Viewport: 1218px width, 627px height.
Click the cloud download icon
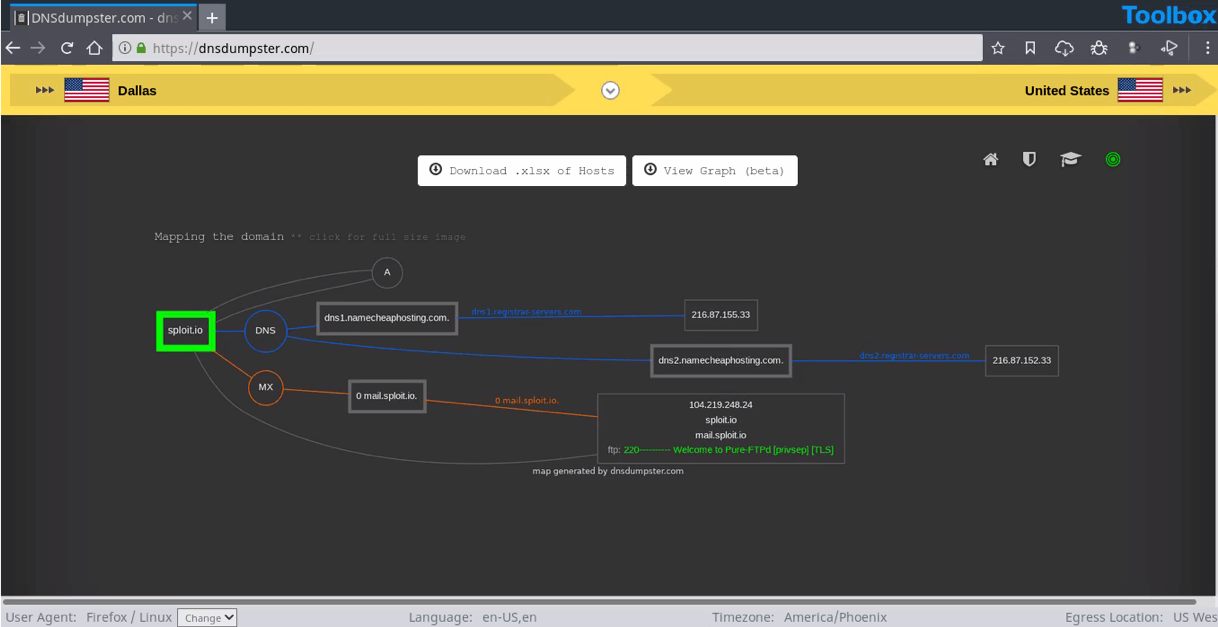[x=1064, y=48]
